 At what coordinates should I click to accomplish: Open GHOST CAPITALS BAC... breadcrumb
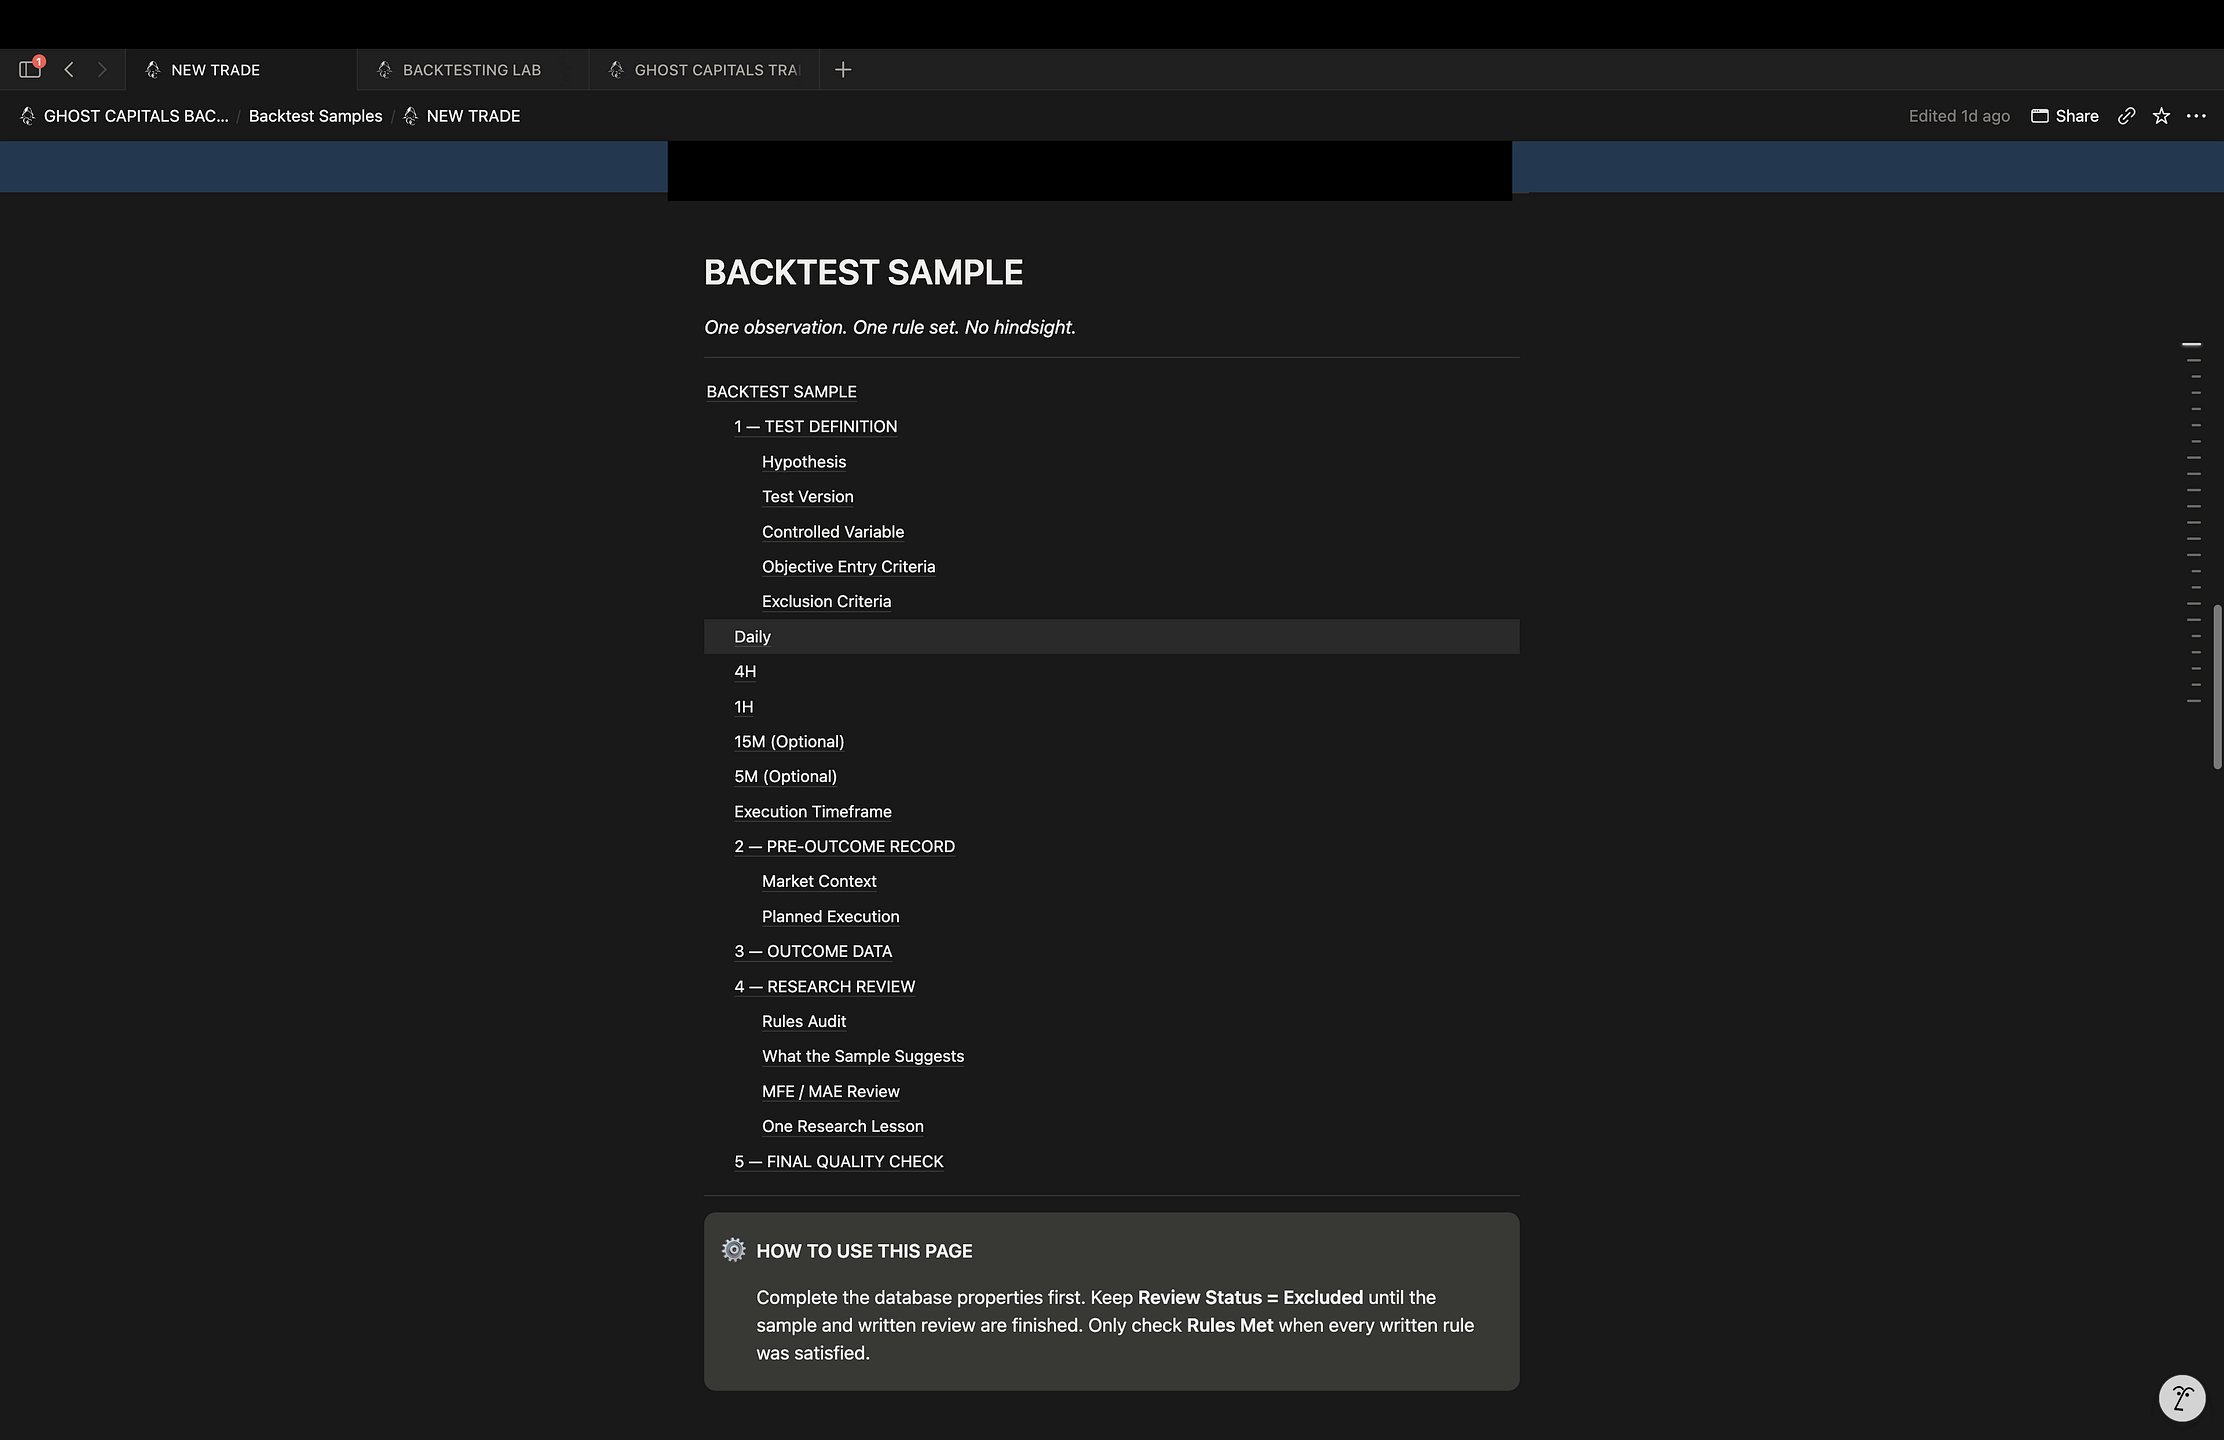124,116
